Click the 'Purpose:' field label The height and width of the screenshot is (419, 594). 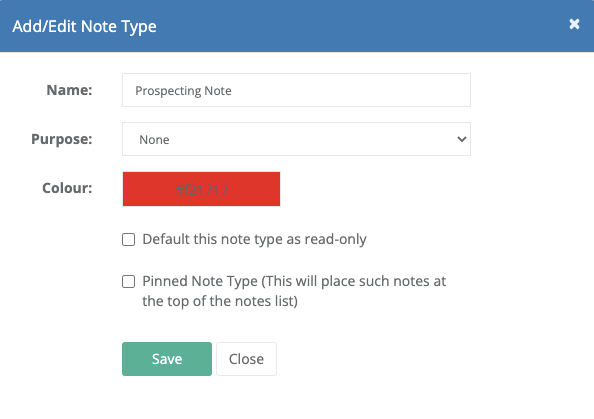pos(62,139)
